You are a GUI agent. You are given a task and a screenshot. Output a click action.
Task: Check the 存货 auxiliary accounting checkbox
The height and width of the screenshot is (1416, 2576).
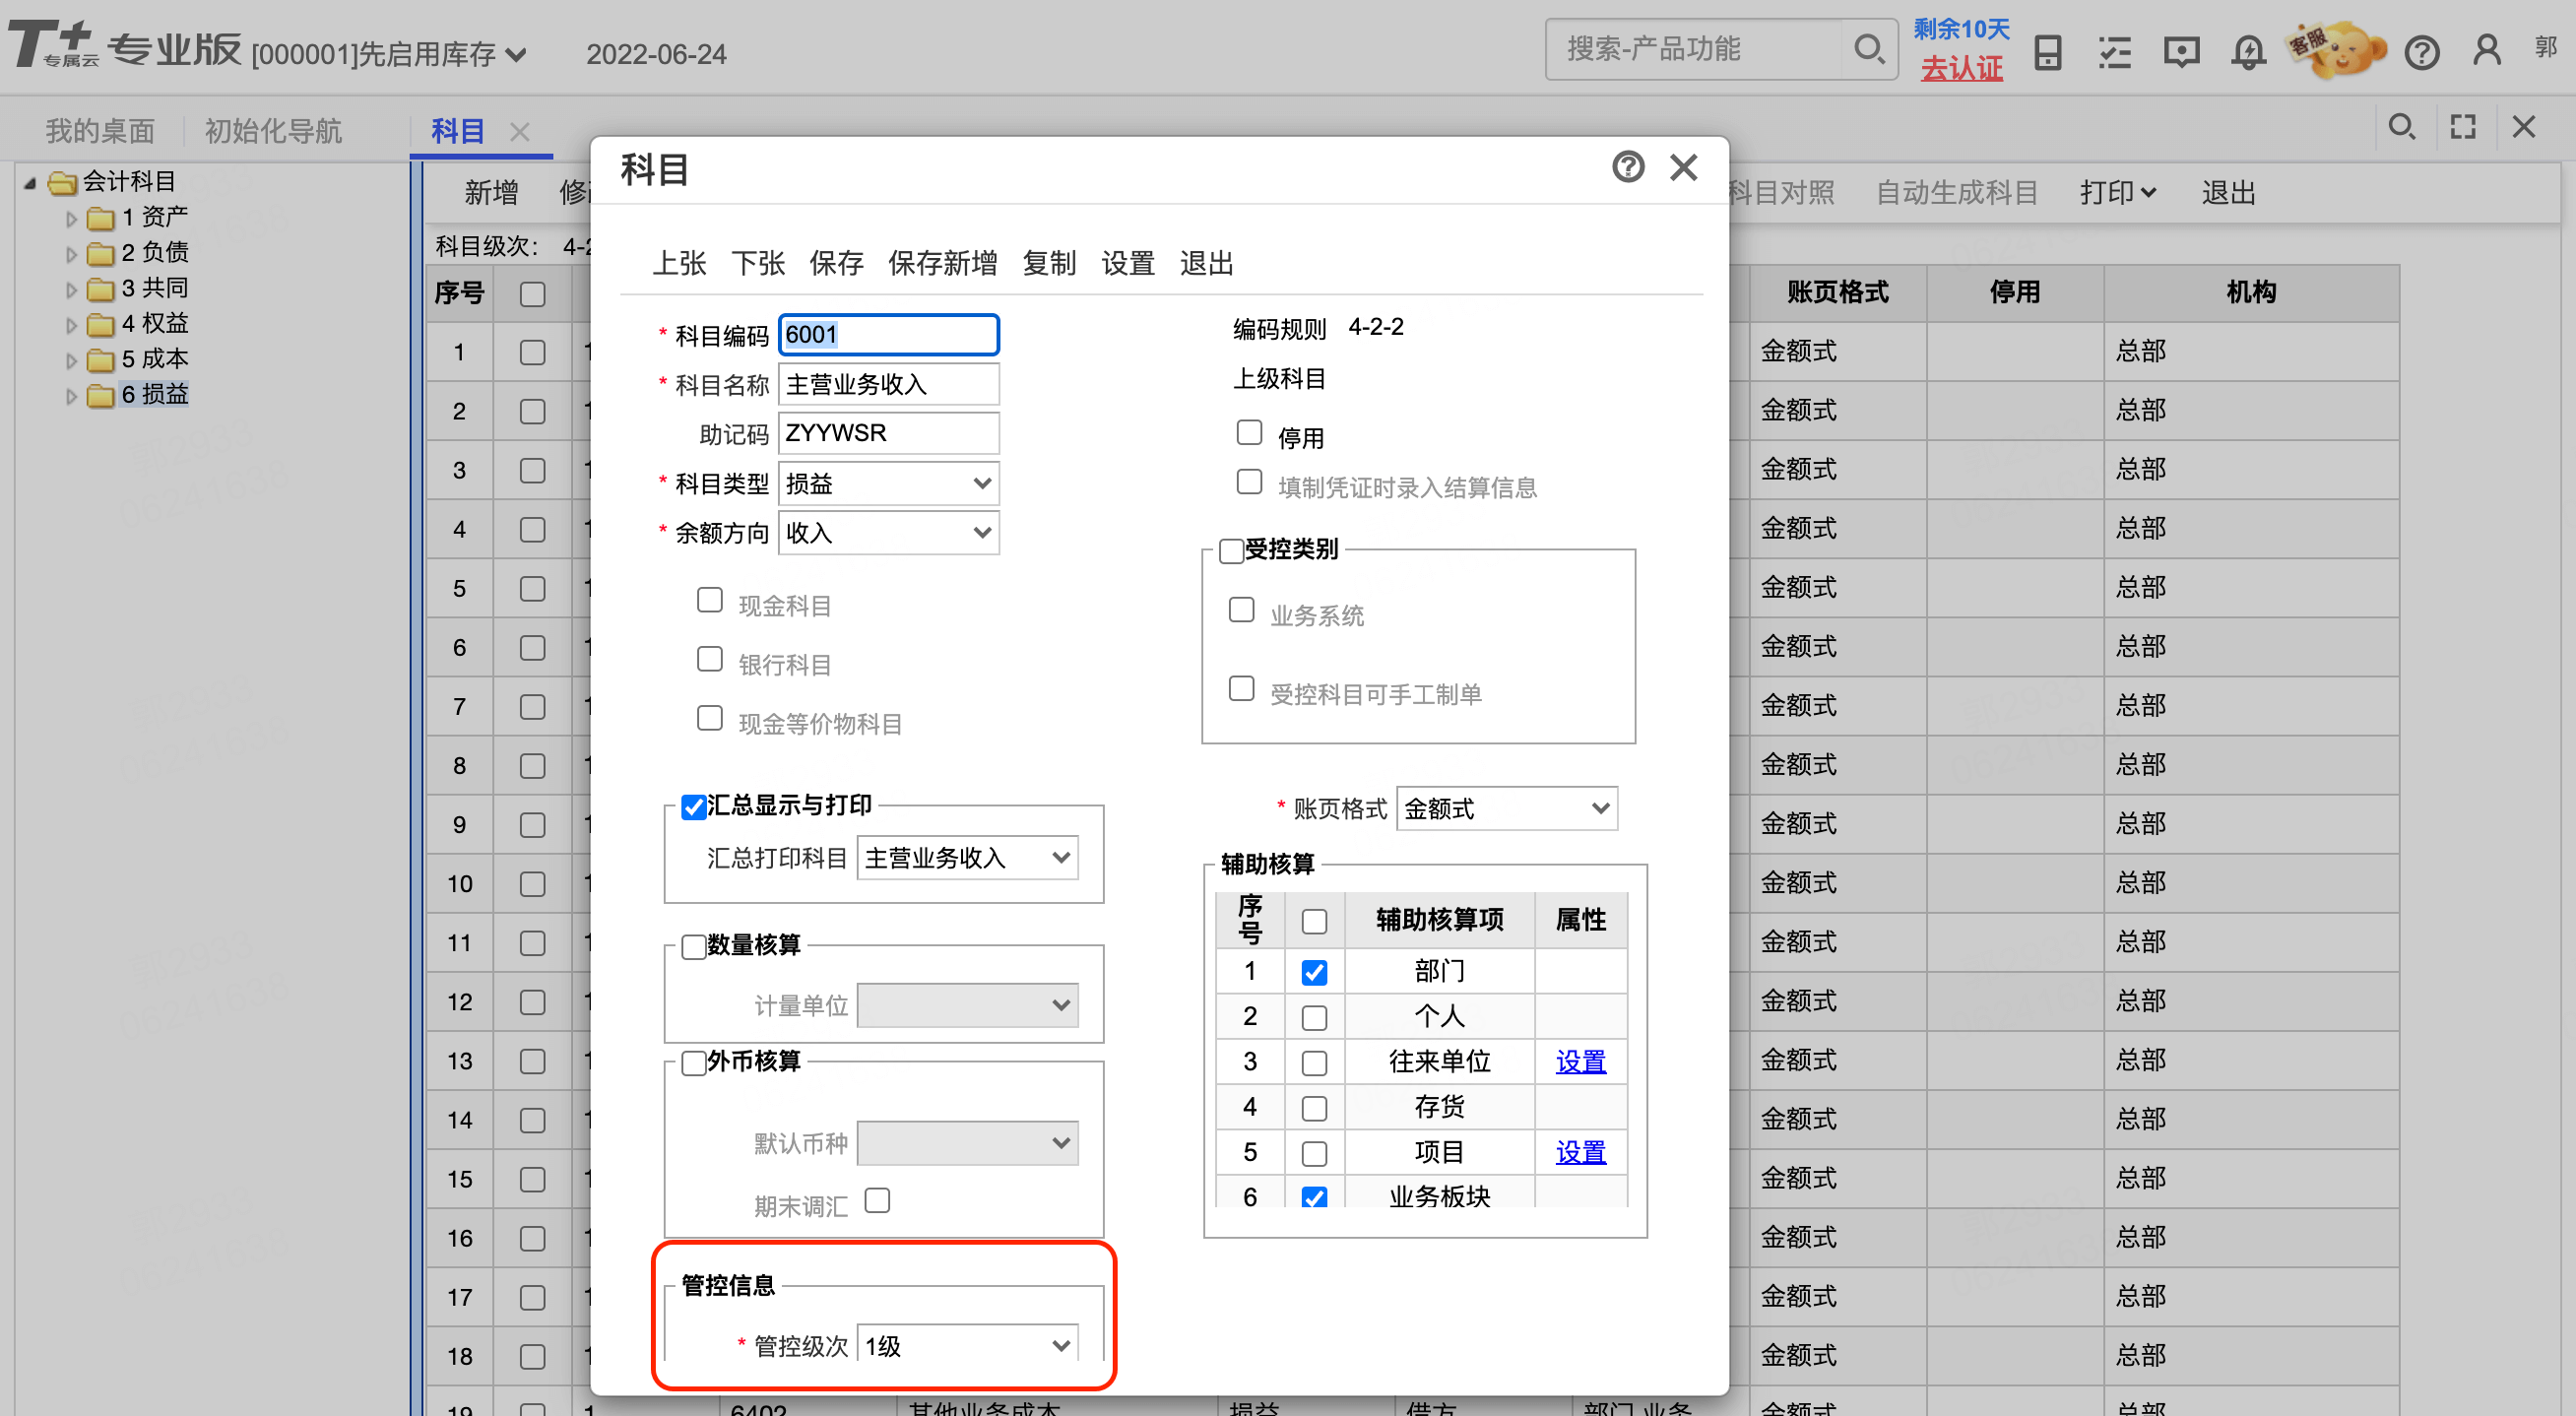coord(1314,1108)
